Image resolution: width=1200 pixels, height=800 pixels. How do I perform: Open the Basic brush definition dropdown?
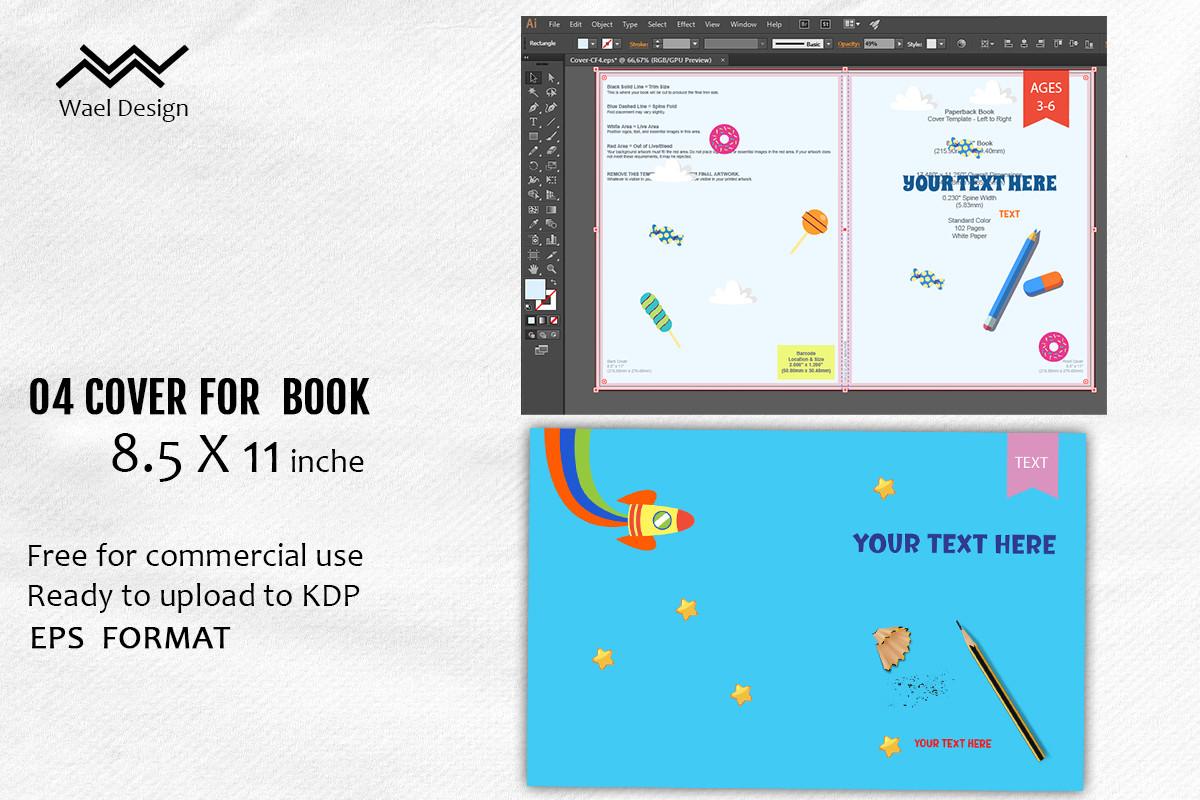click(828, 44)
